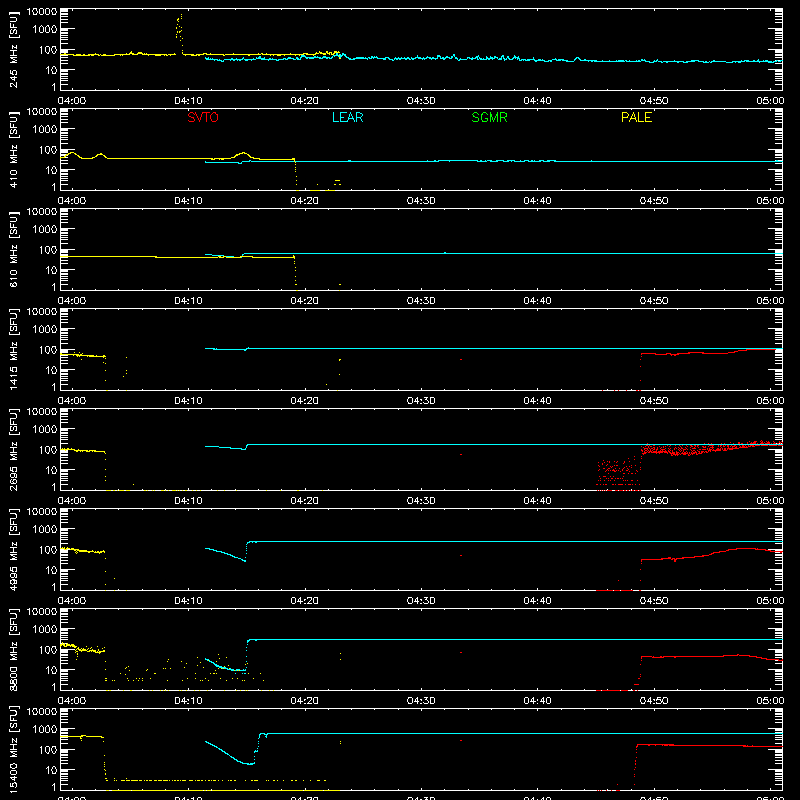Click the 10000 y-axis value on the 15400 MHz panel
800x800 pixels.
coord(42,712)
